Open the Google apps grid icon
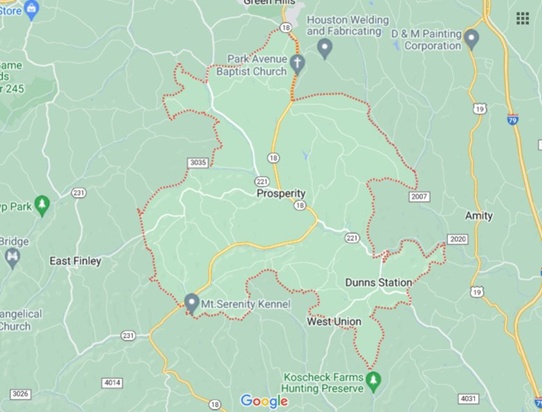The width and height of the screenshot is (542, 412). pyautogui.click(x=523, y=18)
